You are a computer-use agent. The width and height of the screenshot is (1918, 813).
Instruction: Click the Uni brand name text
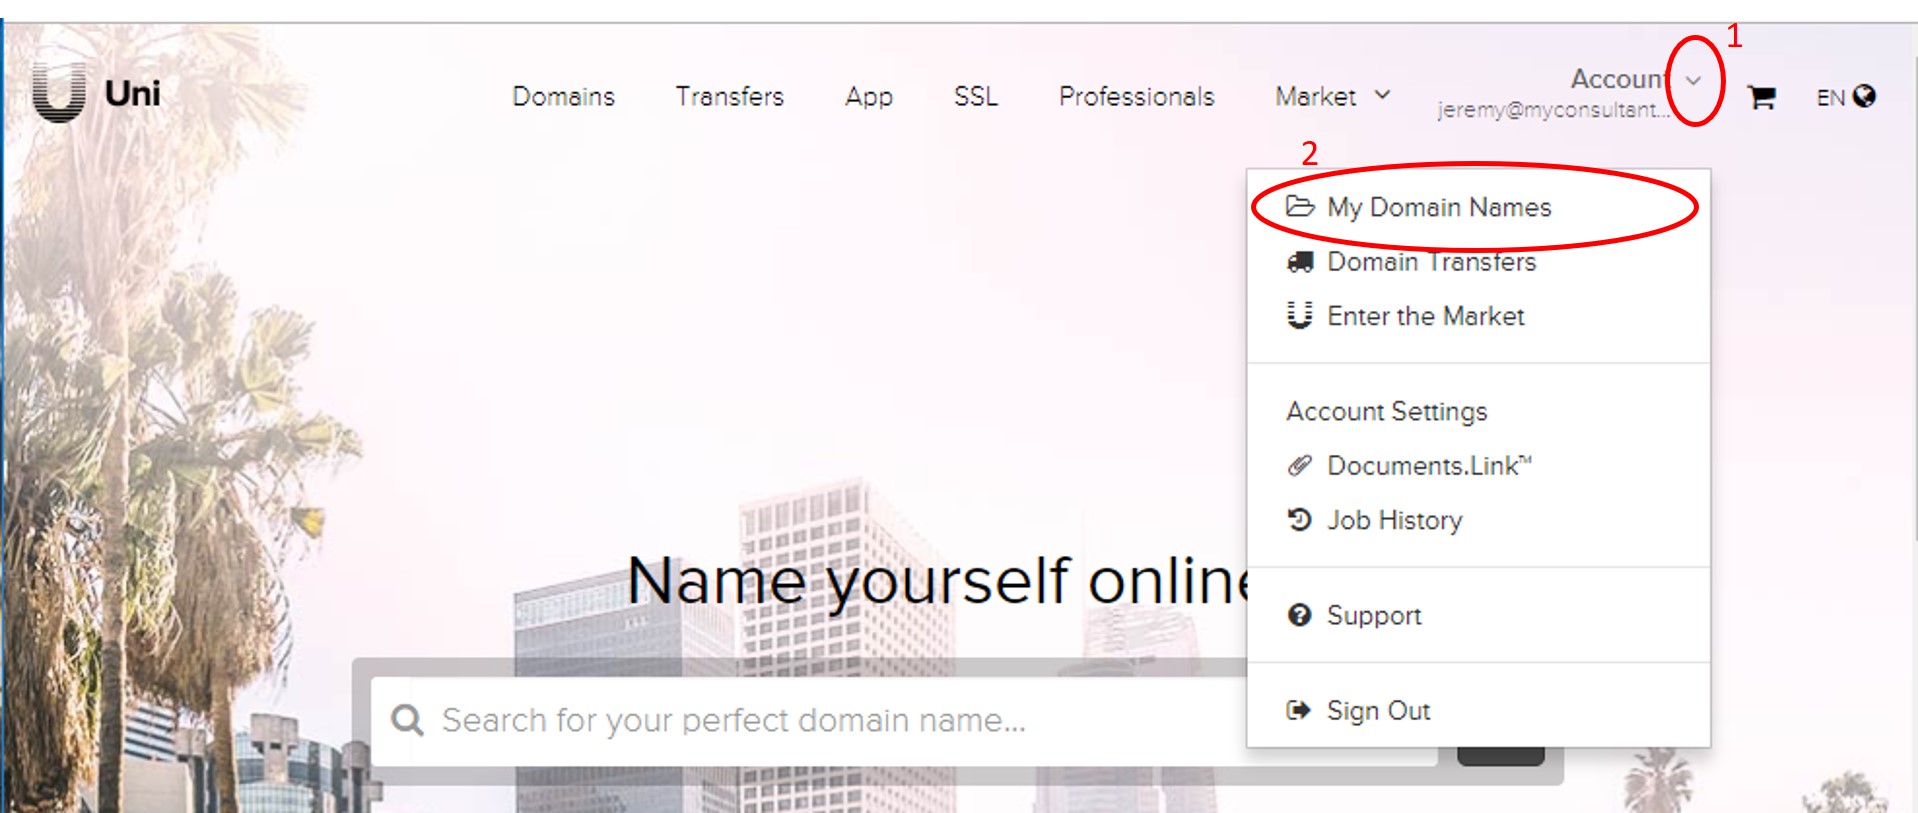[x=132, y=93]
